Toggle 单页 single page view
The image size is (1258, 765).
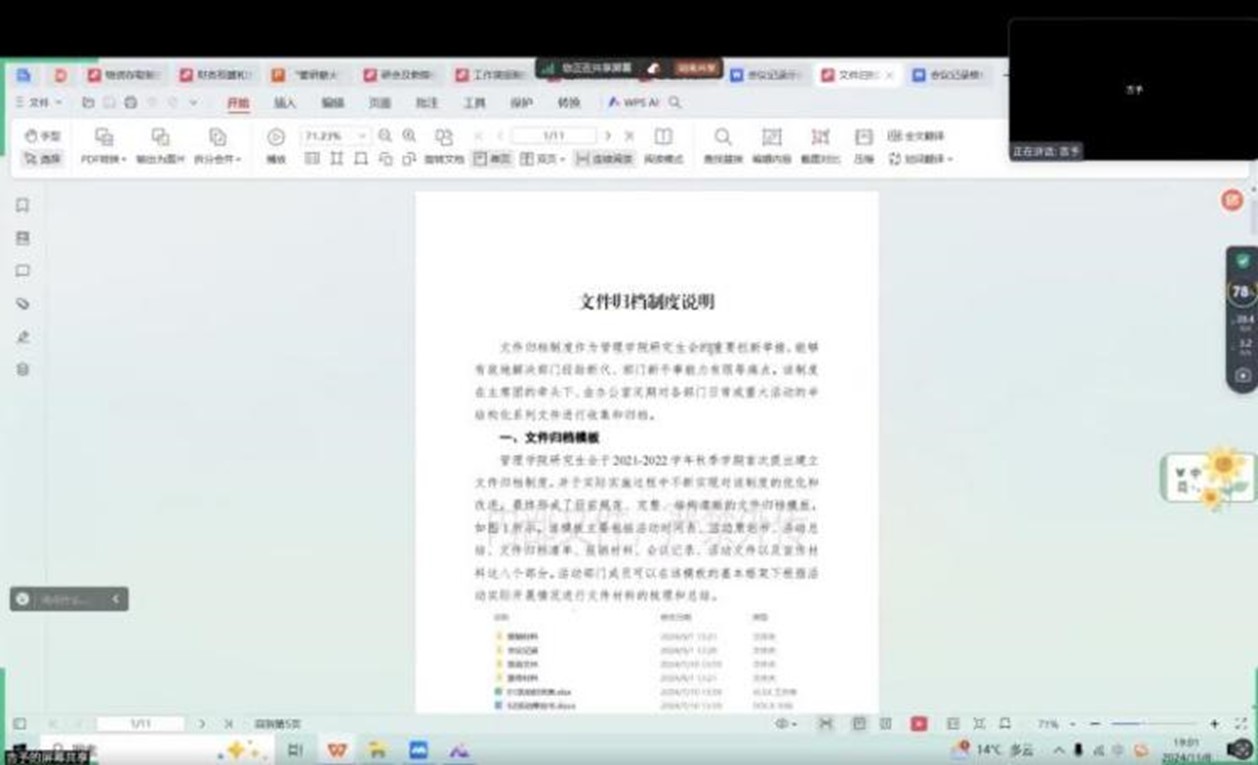tap(491, 159)
